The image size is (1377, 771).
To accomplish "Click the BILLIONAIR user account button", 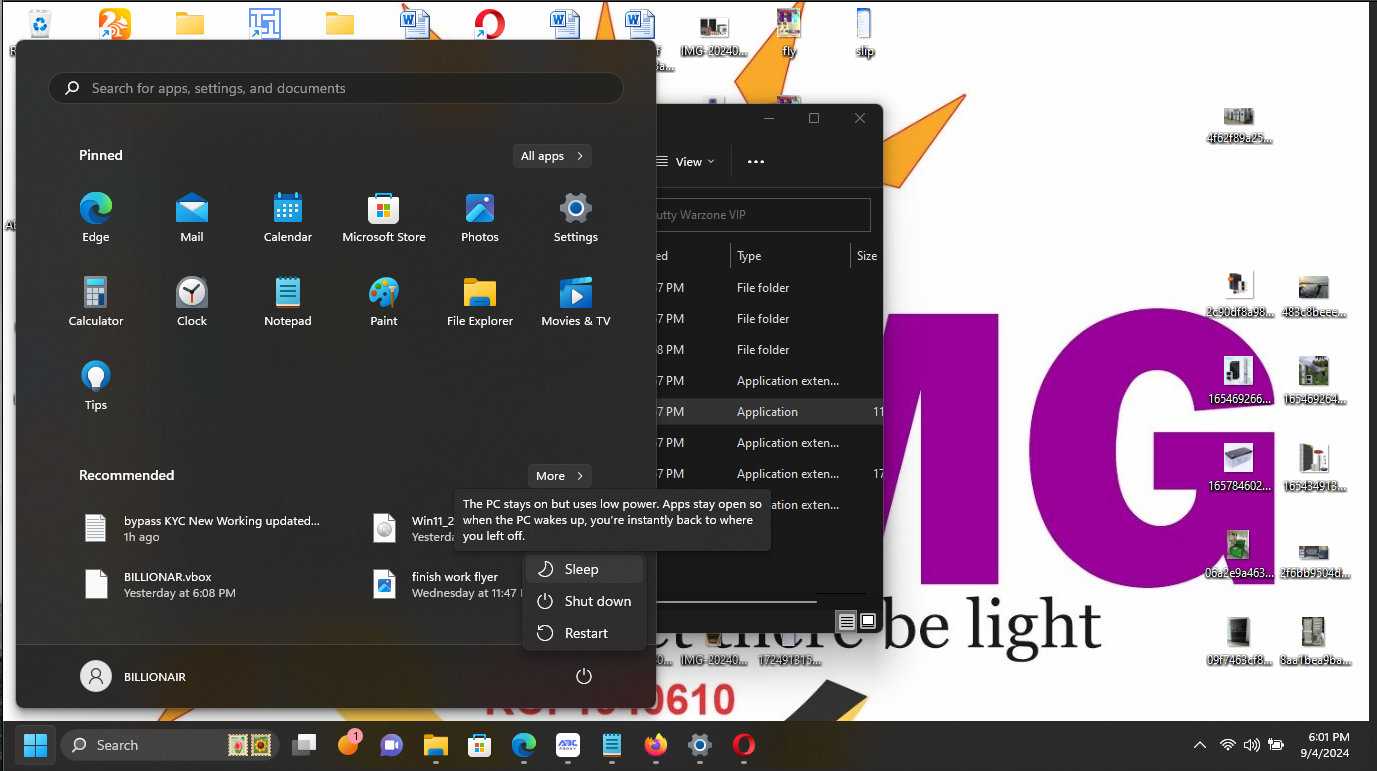I will [x=134, y=677].
